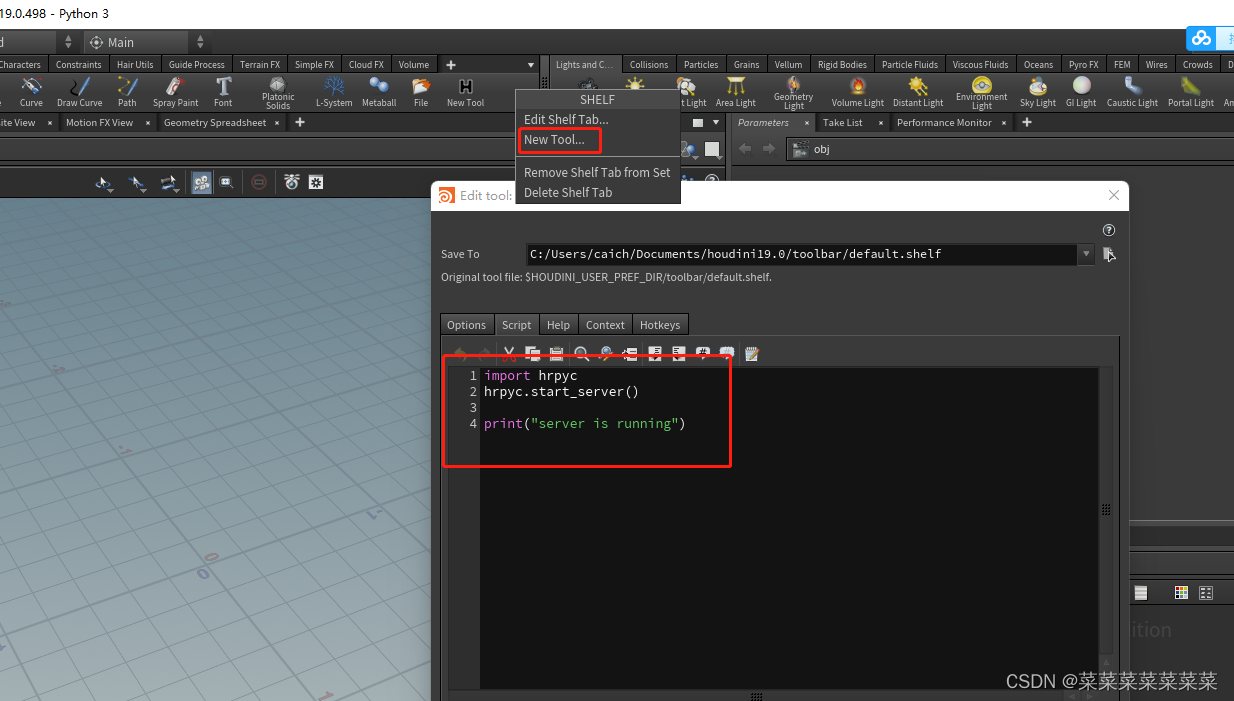This screenshot has height=701, width=1234.
Task: Open the Particles shelf tab
Action: point(701,65)
